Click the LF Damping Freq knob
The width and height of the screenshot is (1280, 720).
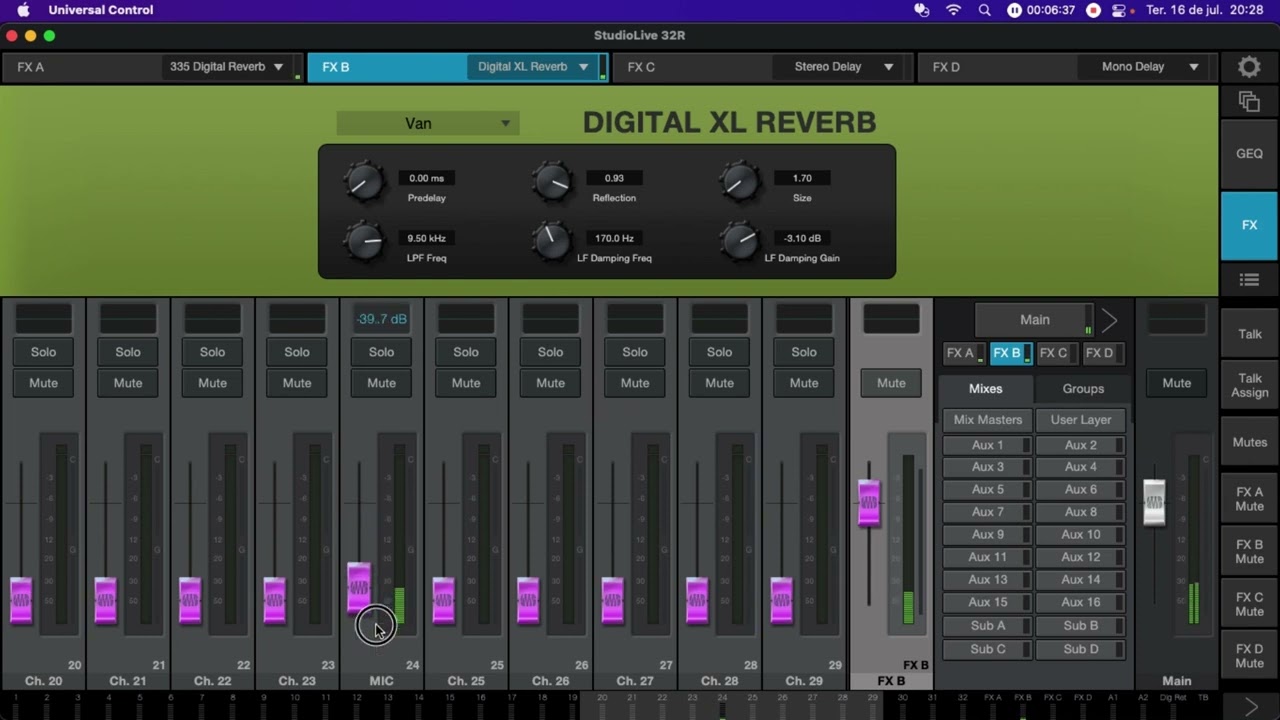(552, 241)
